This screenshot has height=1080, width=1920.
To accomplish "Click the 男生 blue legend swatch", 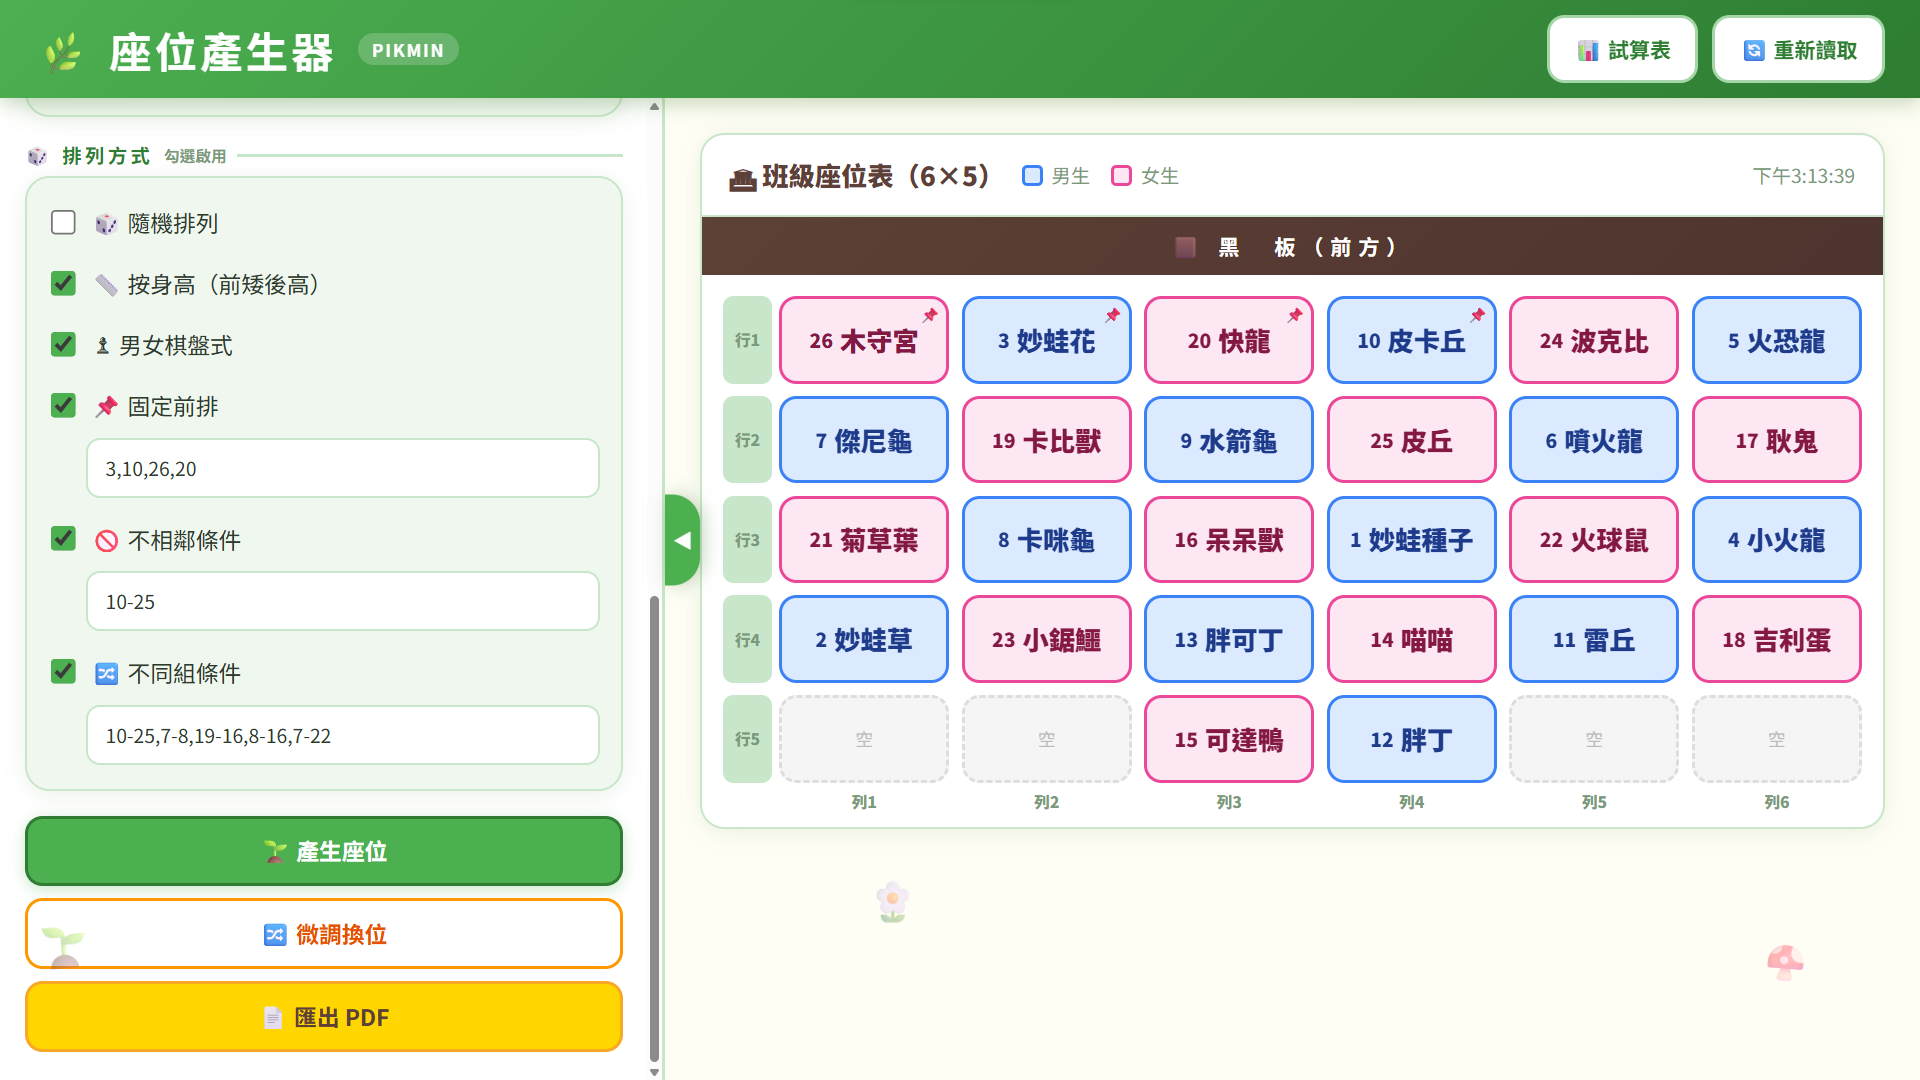I will point(1032,176).
